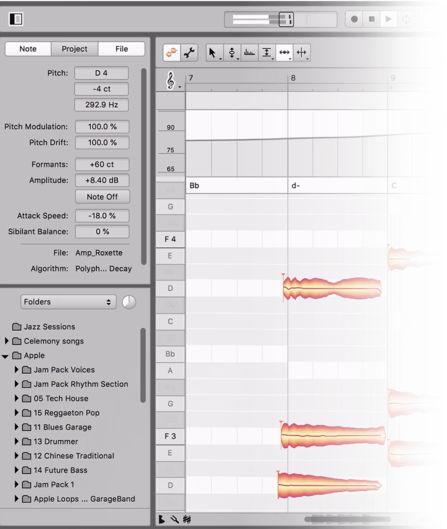Open the note assignment wrench tool
447x529 pixels.
click(x=189, y=53)
